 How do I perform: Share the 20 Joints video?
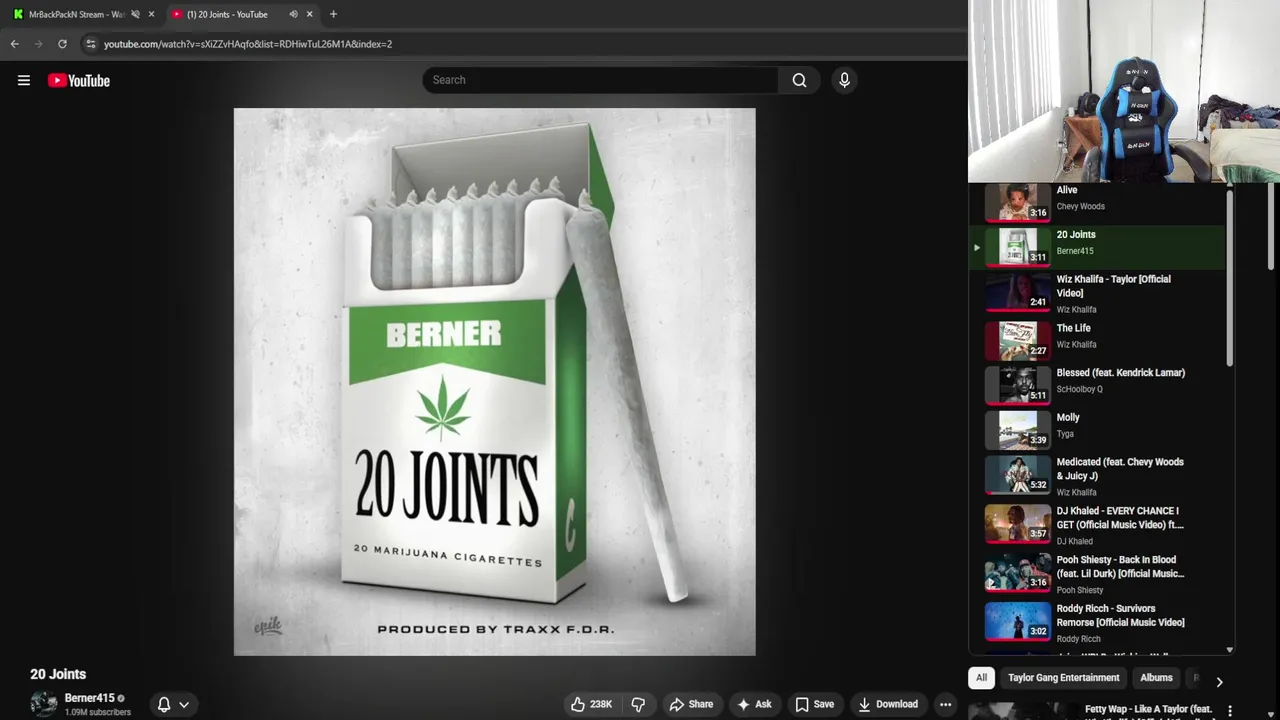tap(691, 704)
